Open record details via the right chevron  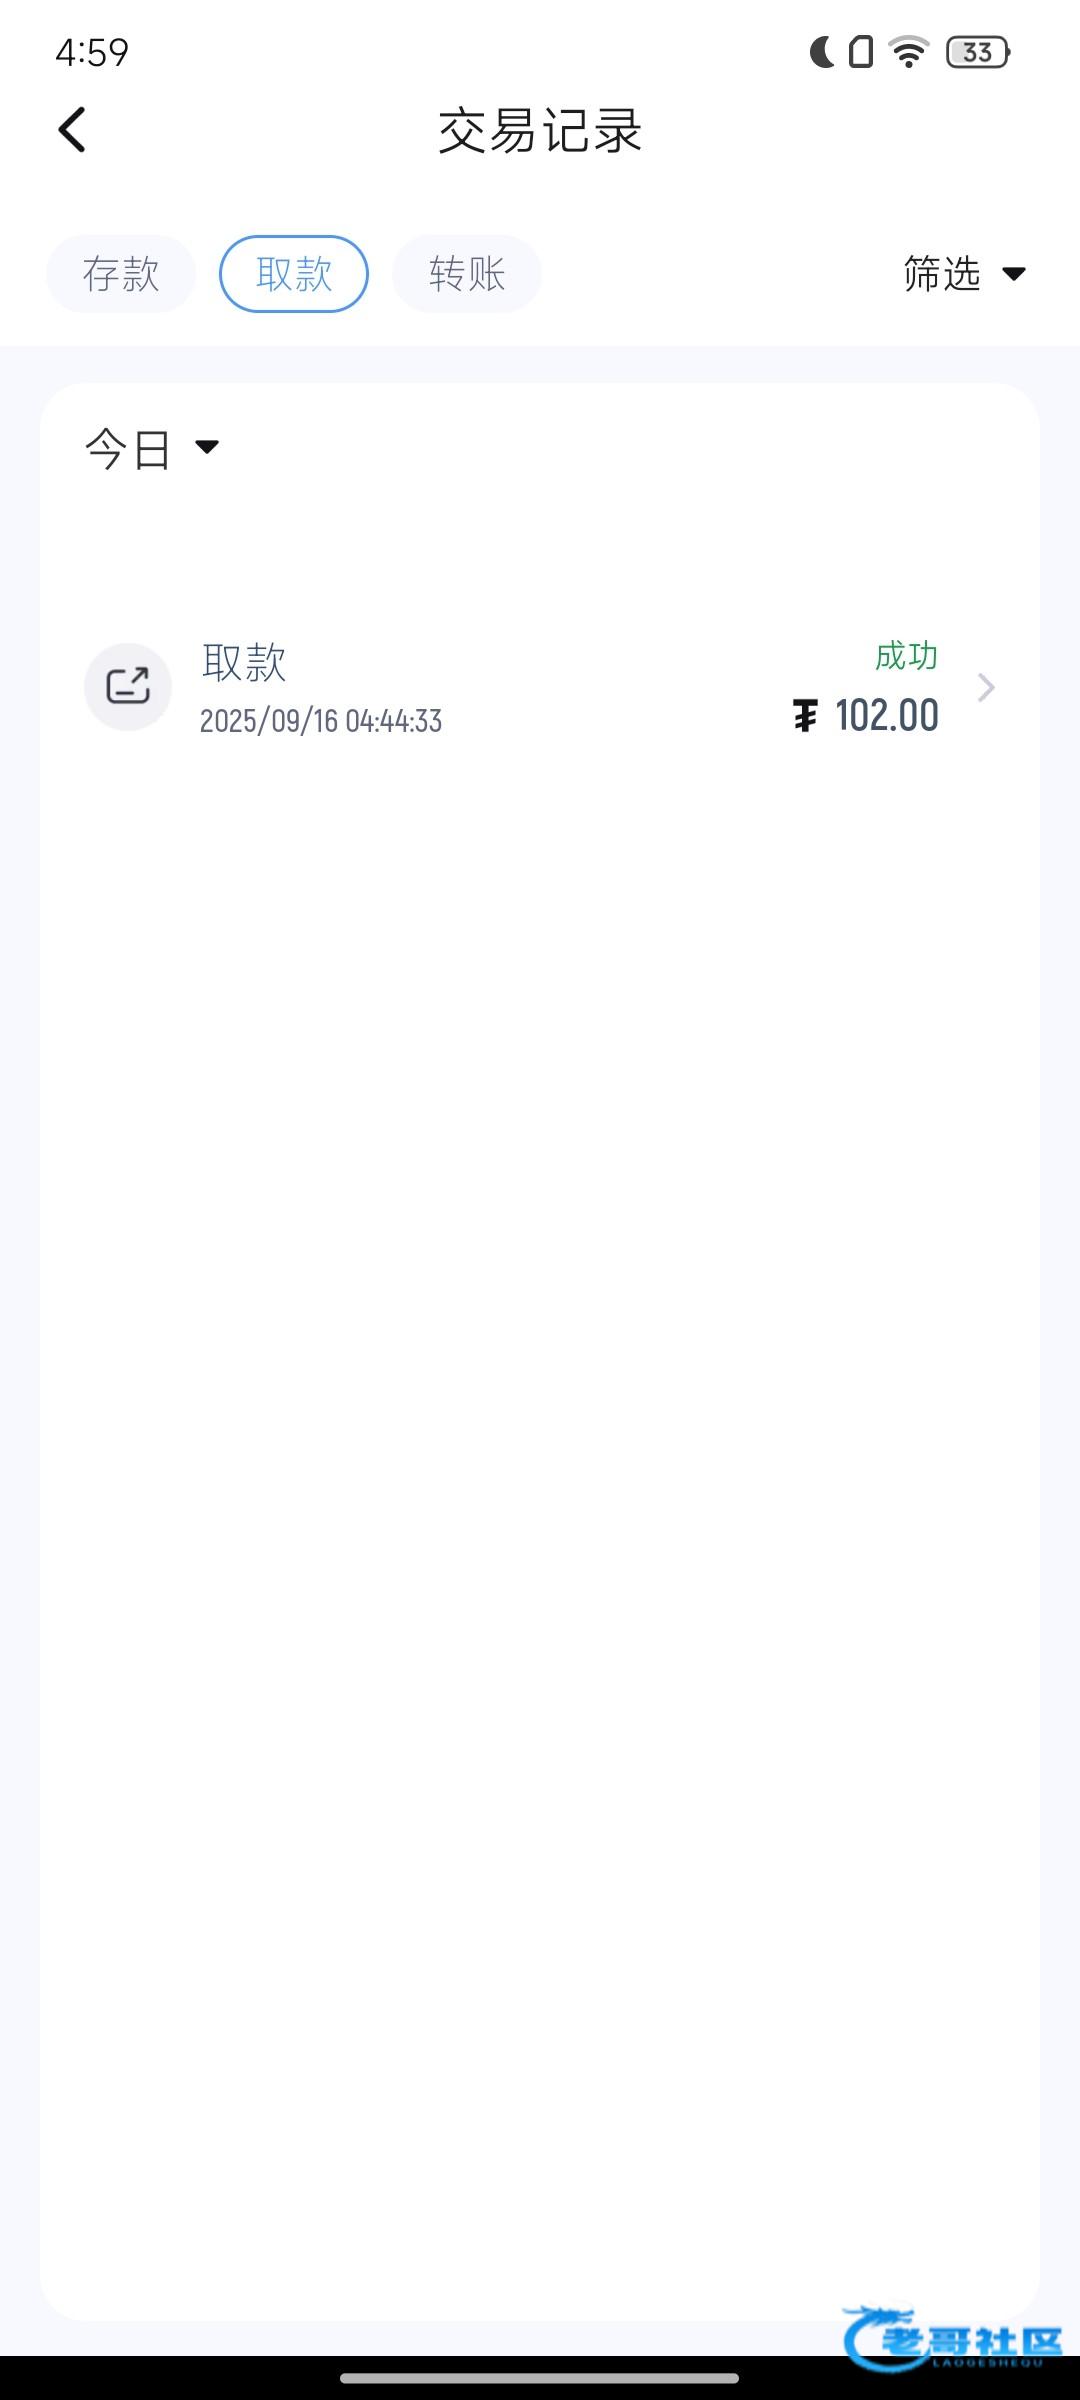tap(986, 688)
